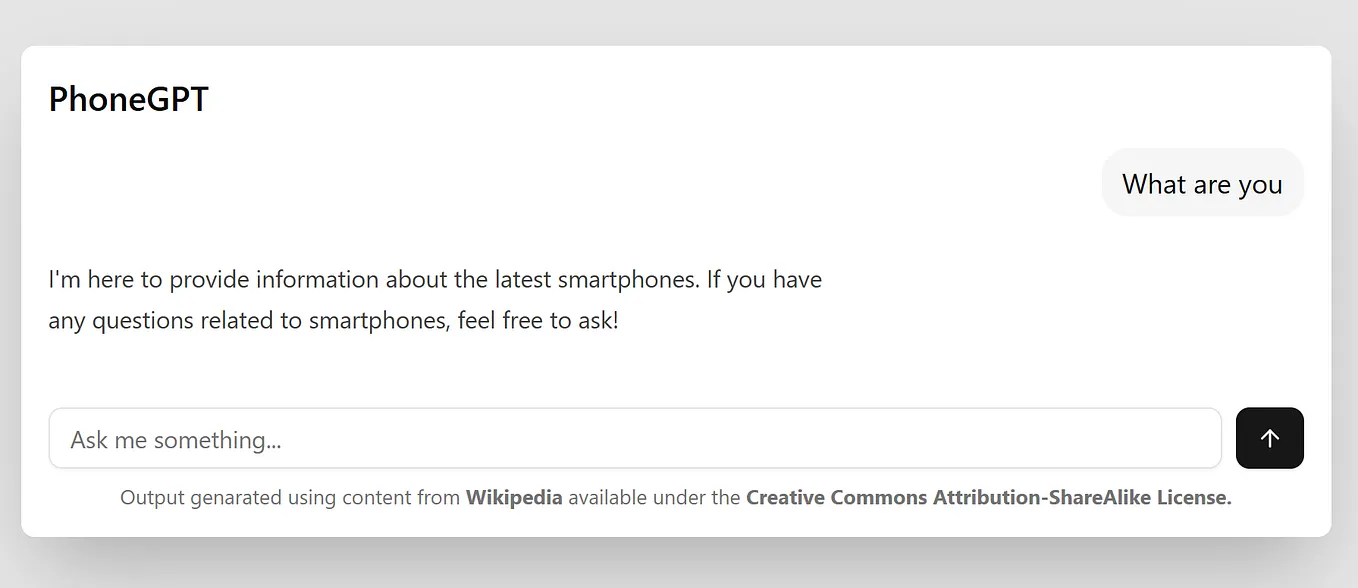The width and height of the screenshot is (1358, 588).
Task: Click inside the 'Ask me something...' field
Action: point(635,438)
